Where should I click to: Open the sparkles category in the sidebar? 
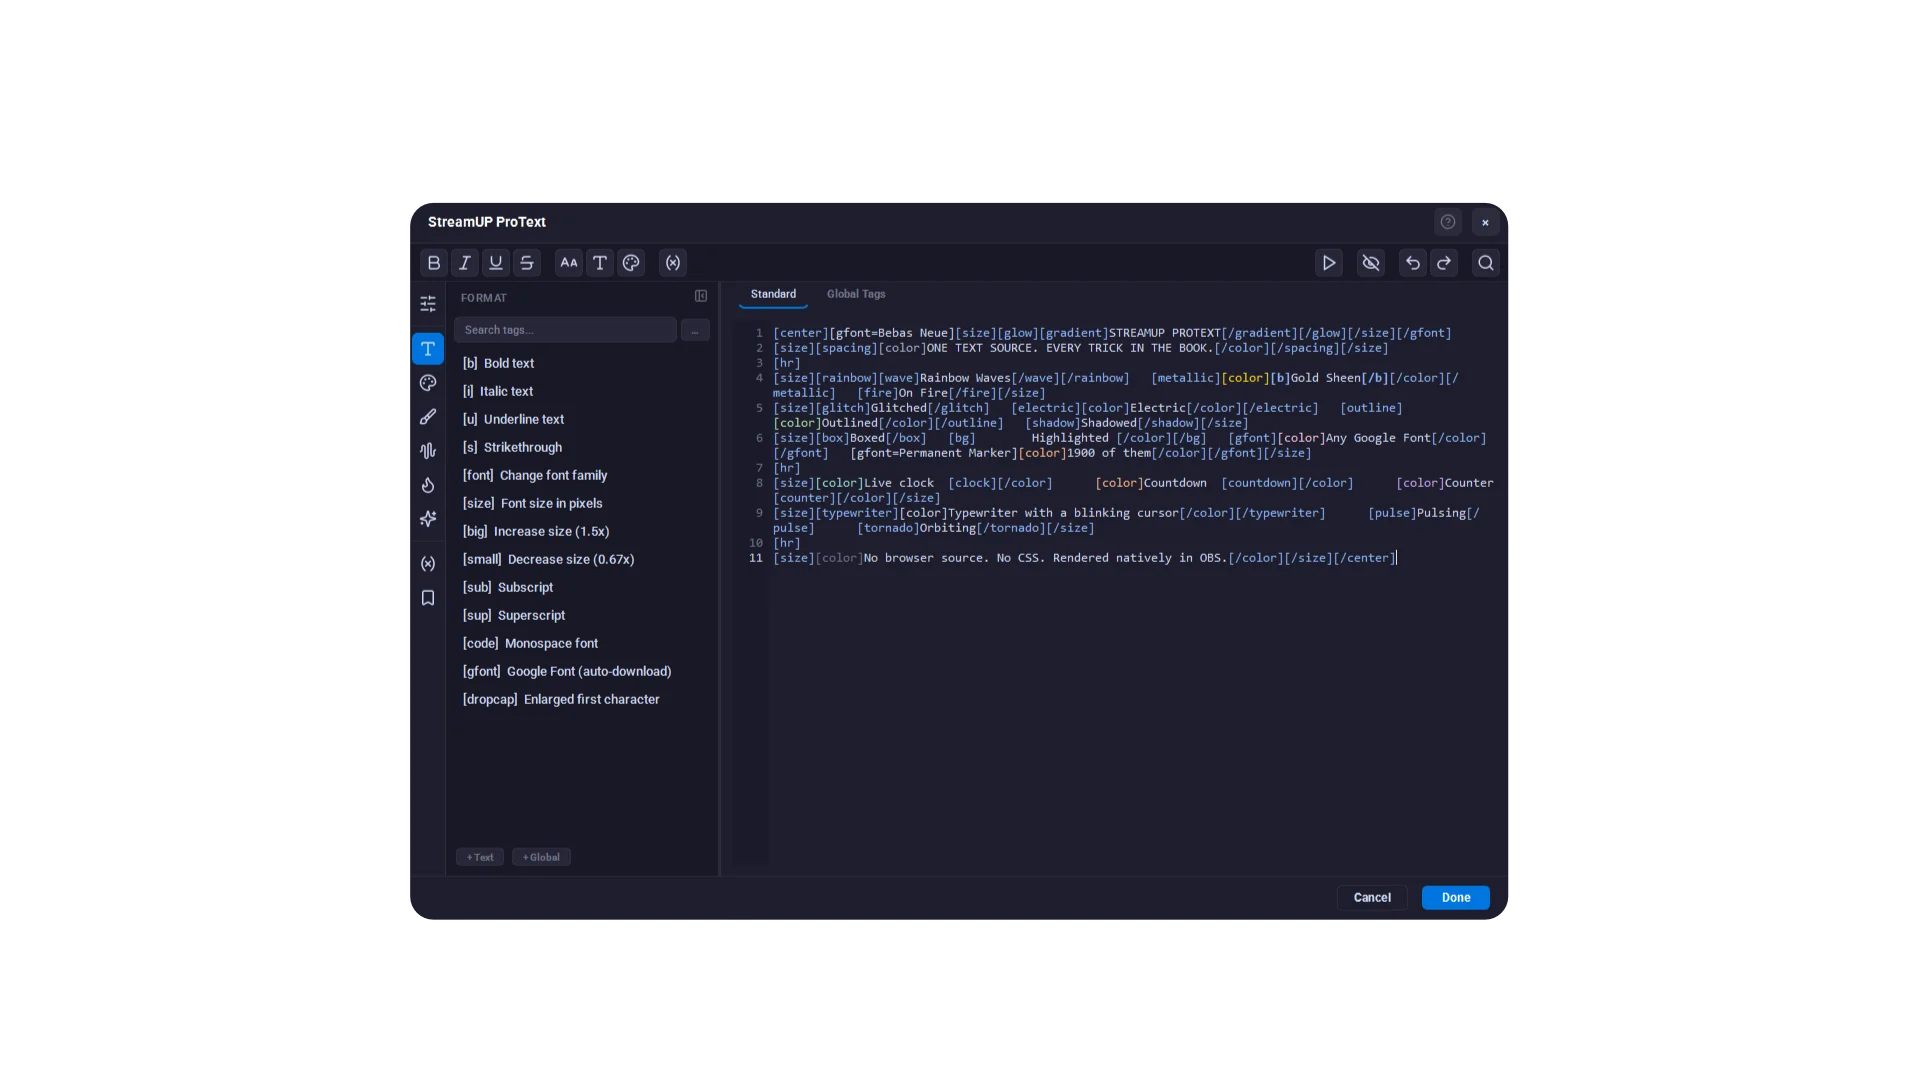pos(428,519)
